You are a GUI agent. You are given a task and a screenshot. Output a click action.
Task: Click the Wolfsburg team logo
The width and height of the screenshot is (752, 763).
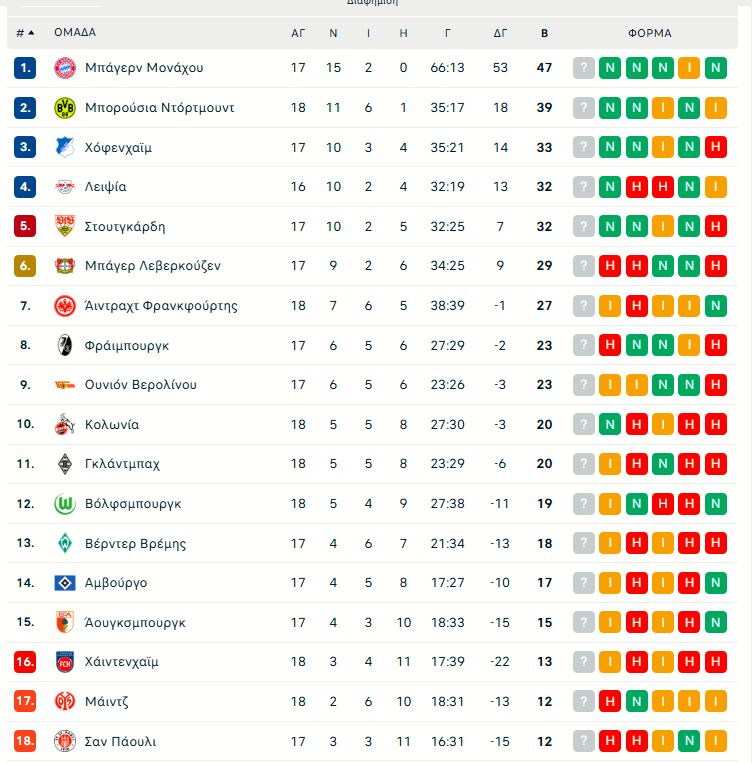(x=65, y=504)
